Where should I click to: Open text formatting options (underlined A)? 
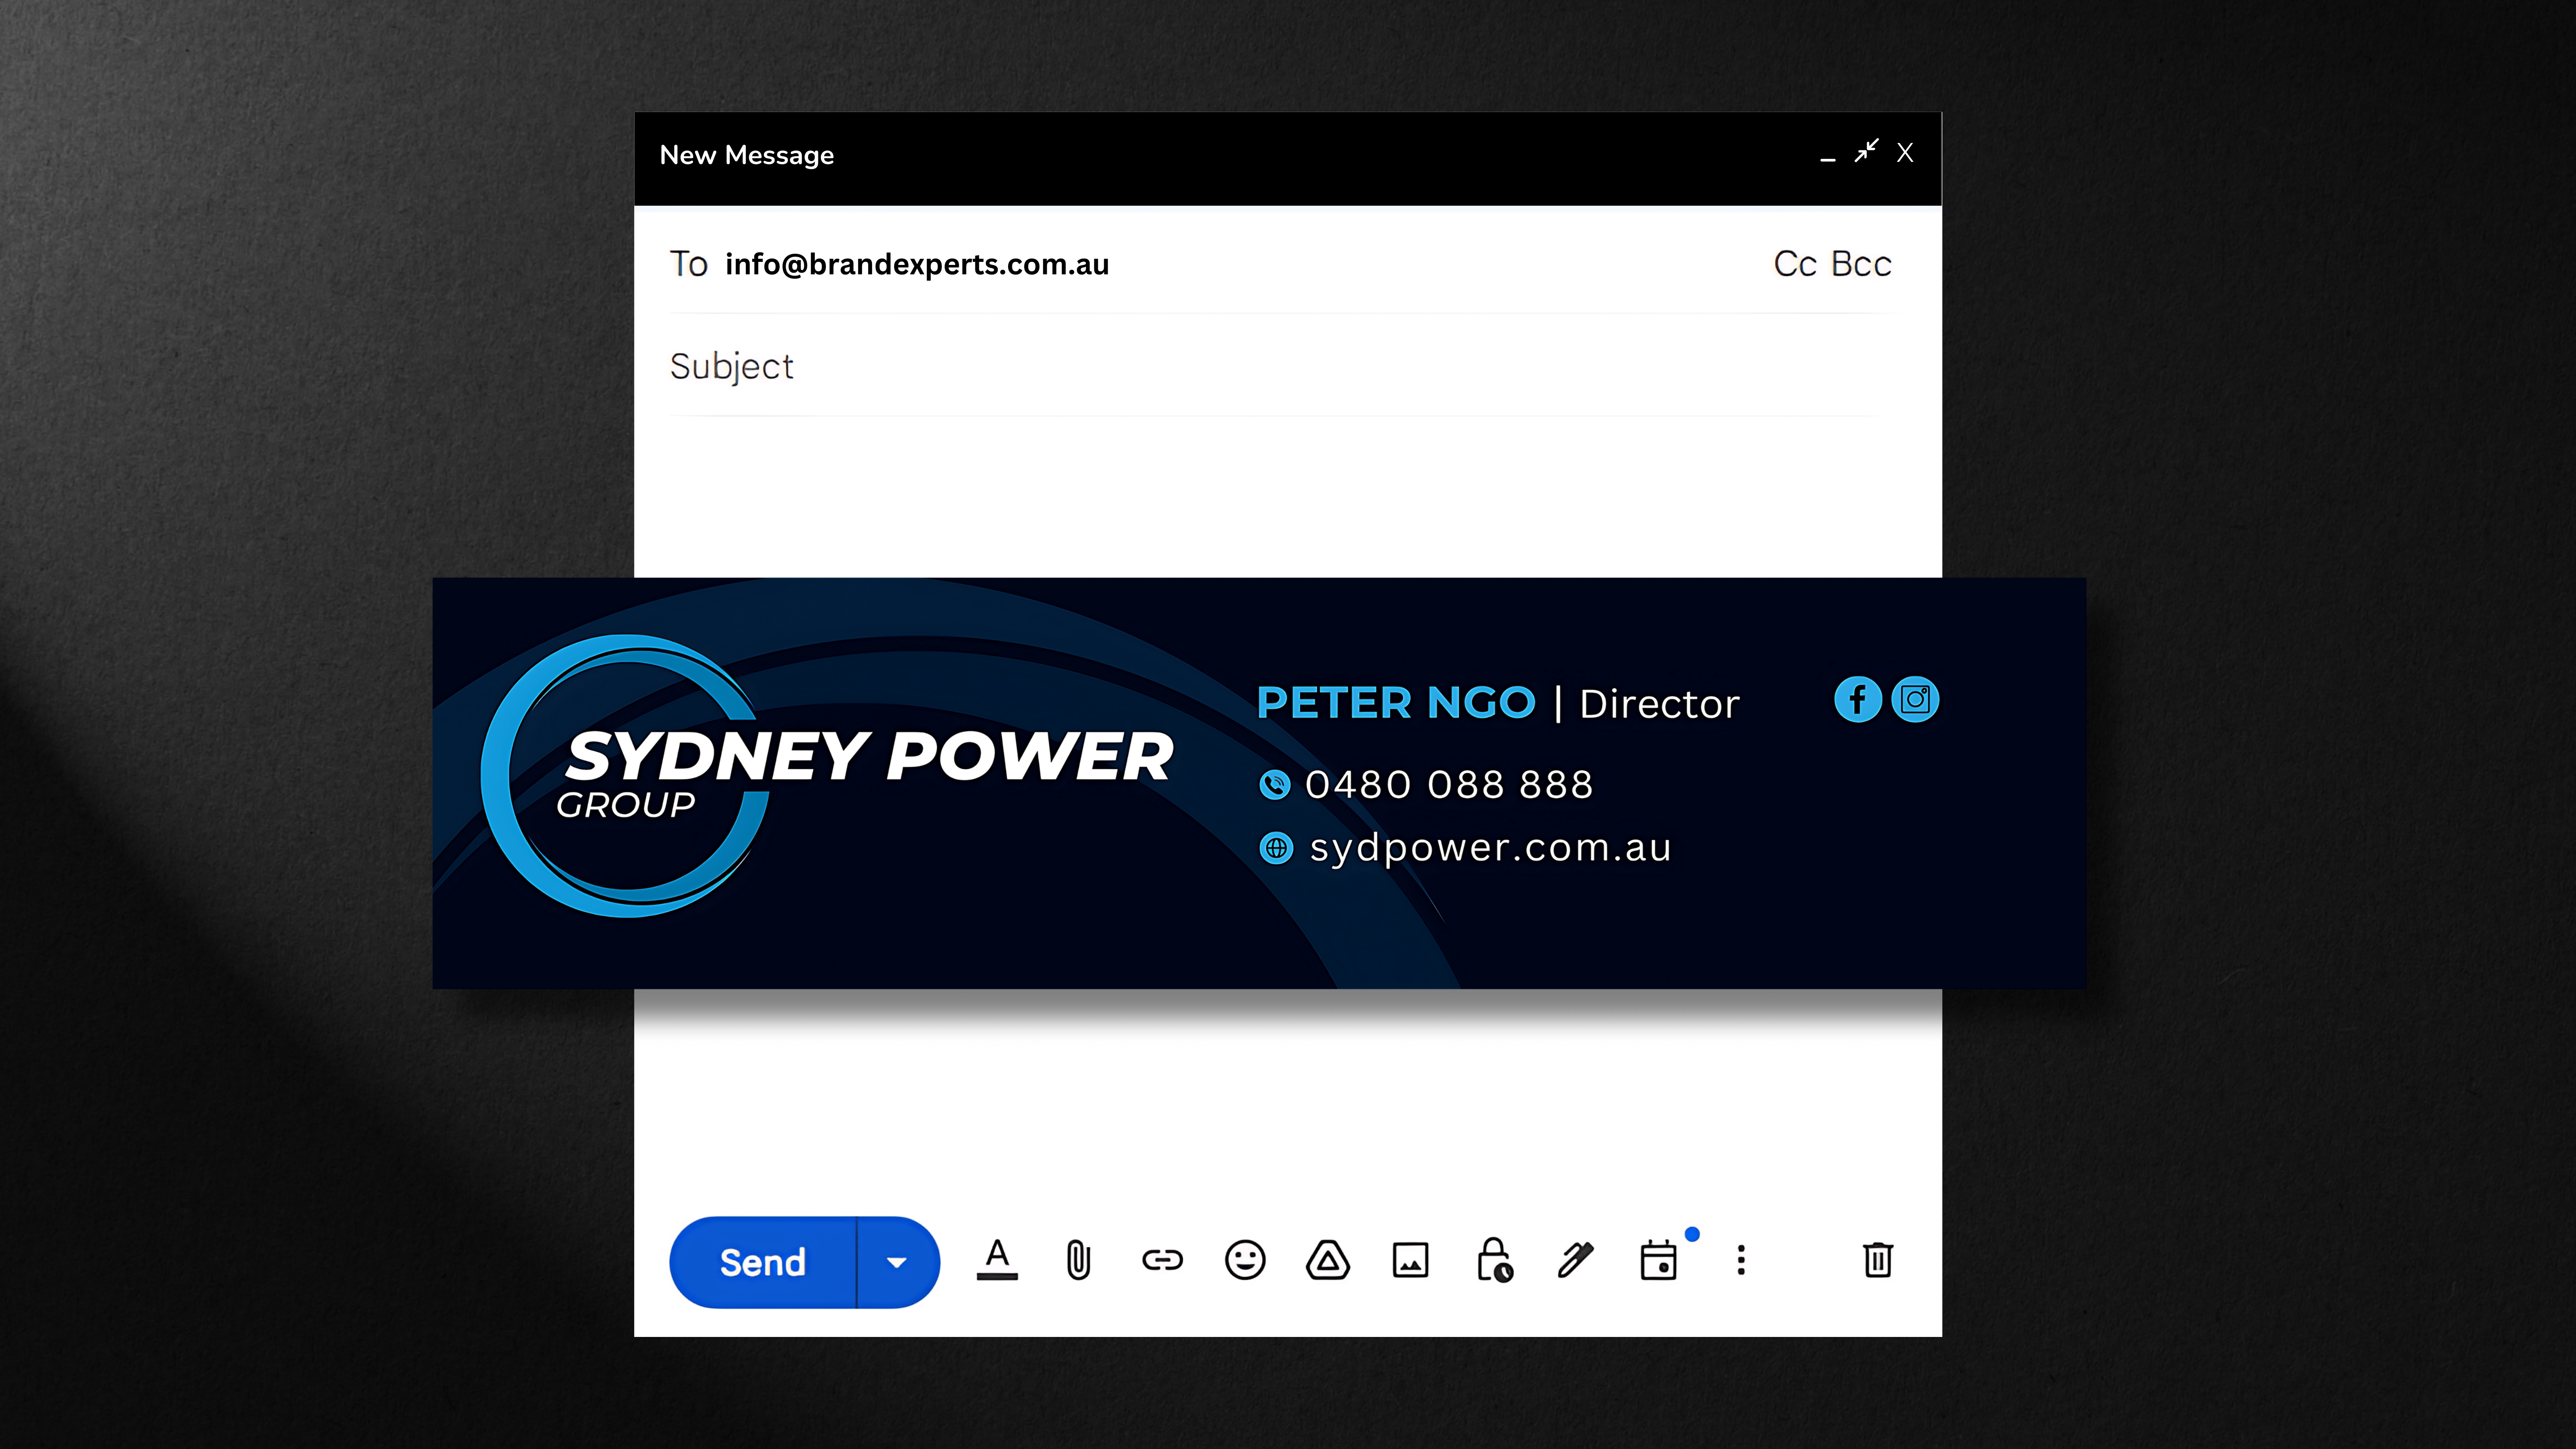[x=997, y=1260]
